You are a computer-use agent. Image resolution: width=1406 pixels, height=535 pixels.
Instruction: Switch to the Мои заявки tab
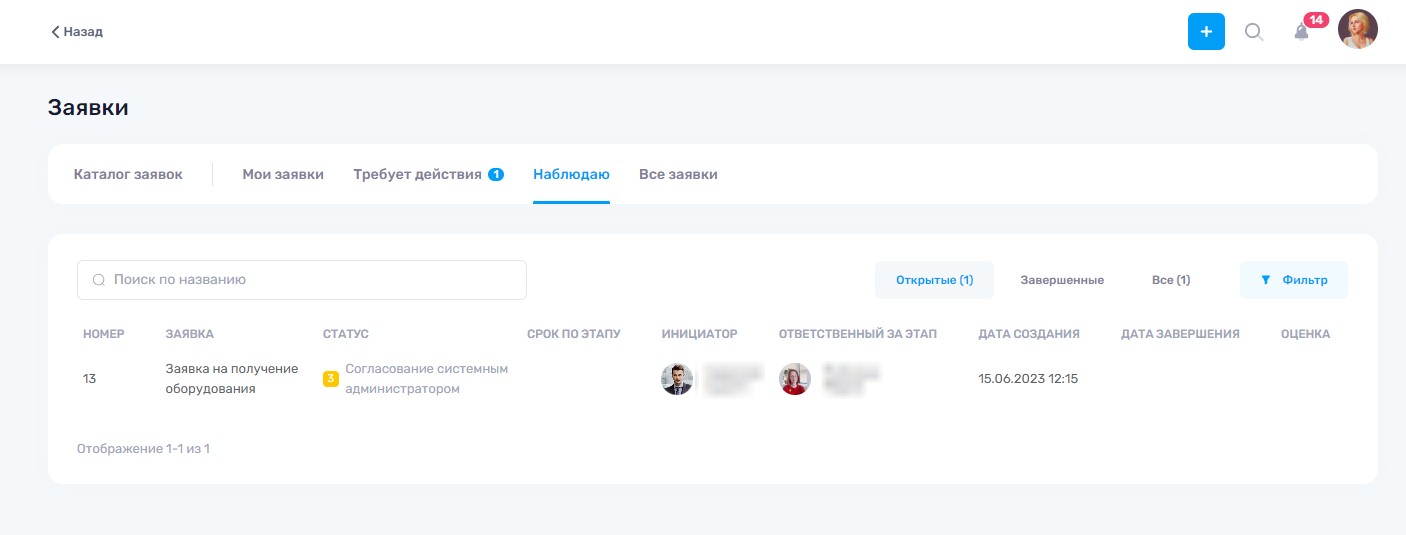283,174
